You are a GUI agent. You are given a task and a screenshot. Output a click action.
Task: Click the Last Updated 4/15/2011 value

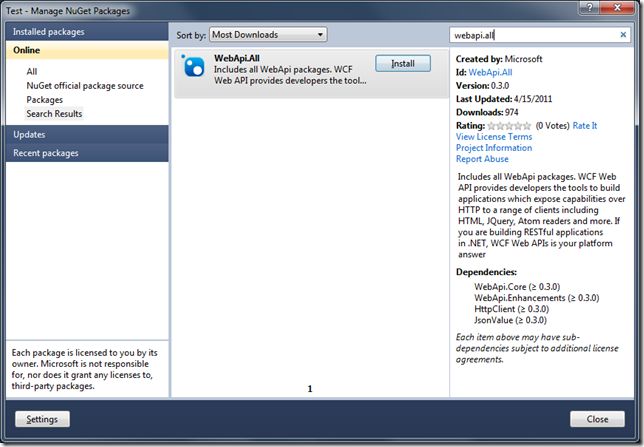coord(533,99)
